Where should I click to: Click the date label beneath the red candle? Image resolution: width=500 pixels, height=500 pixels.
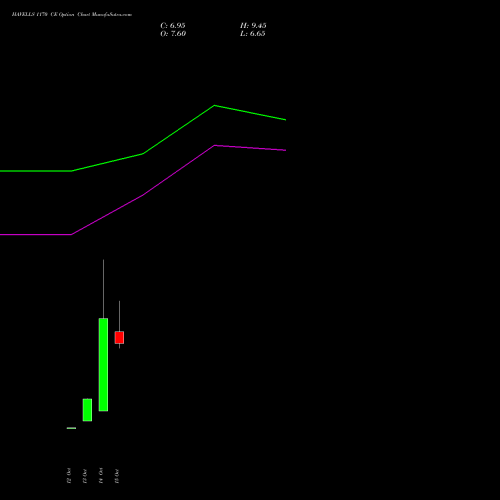(117, 476)
